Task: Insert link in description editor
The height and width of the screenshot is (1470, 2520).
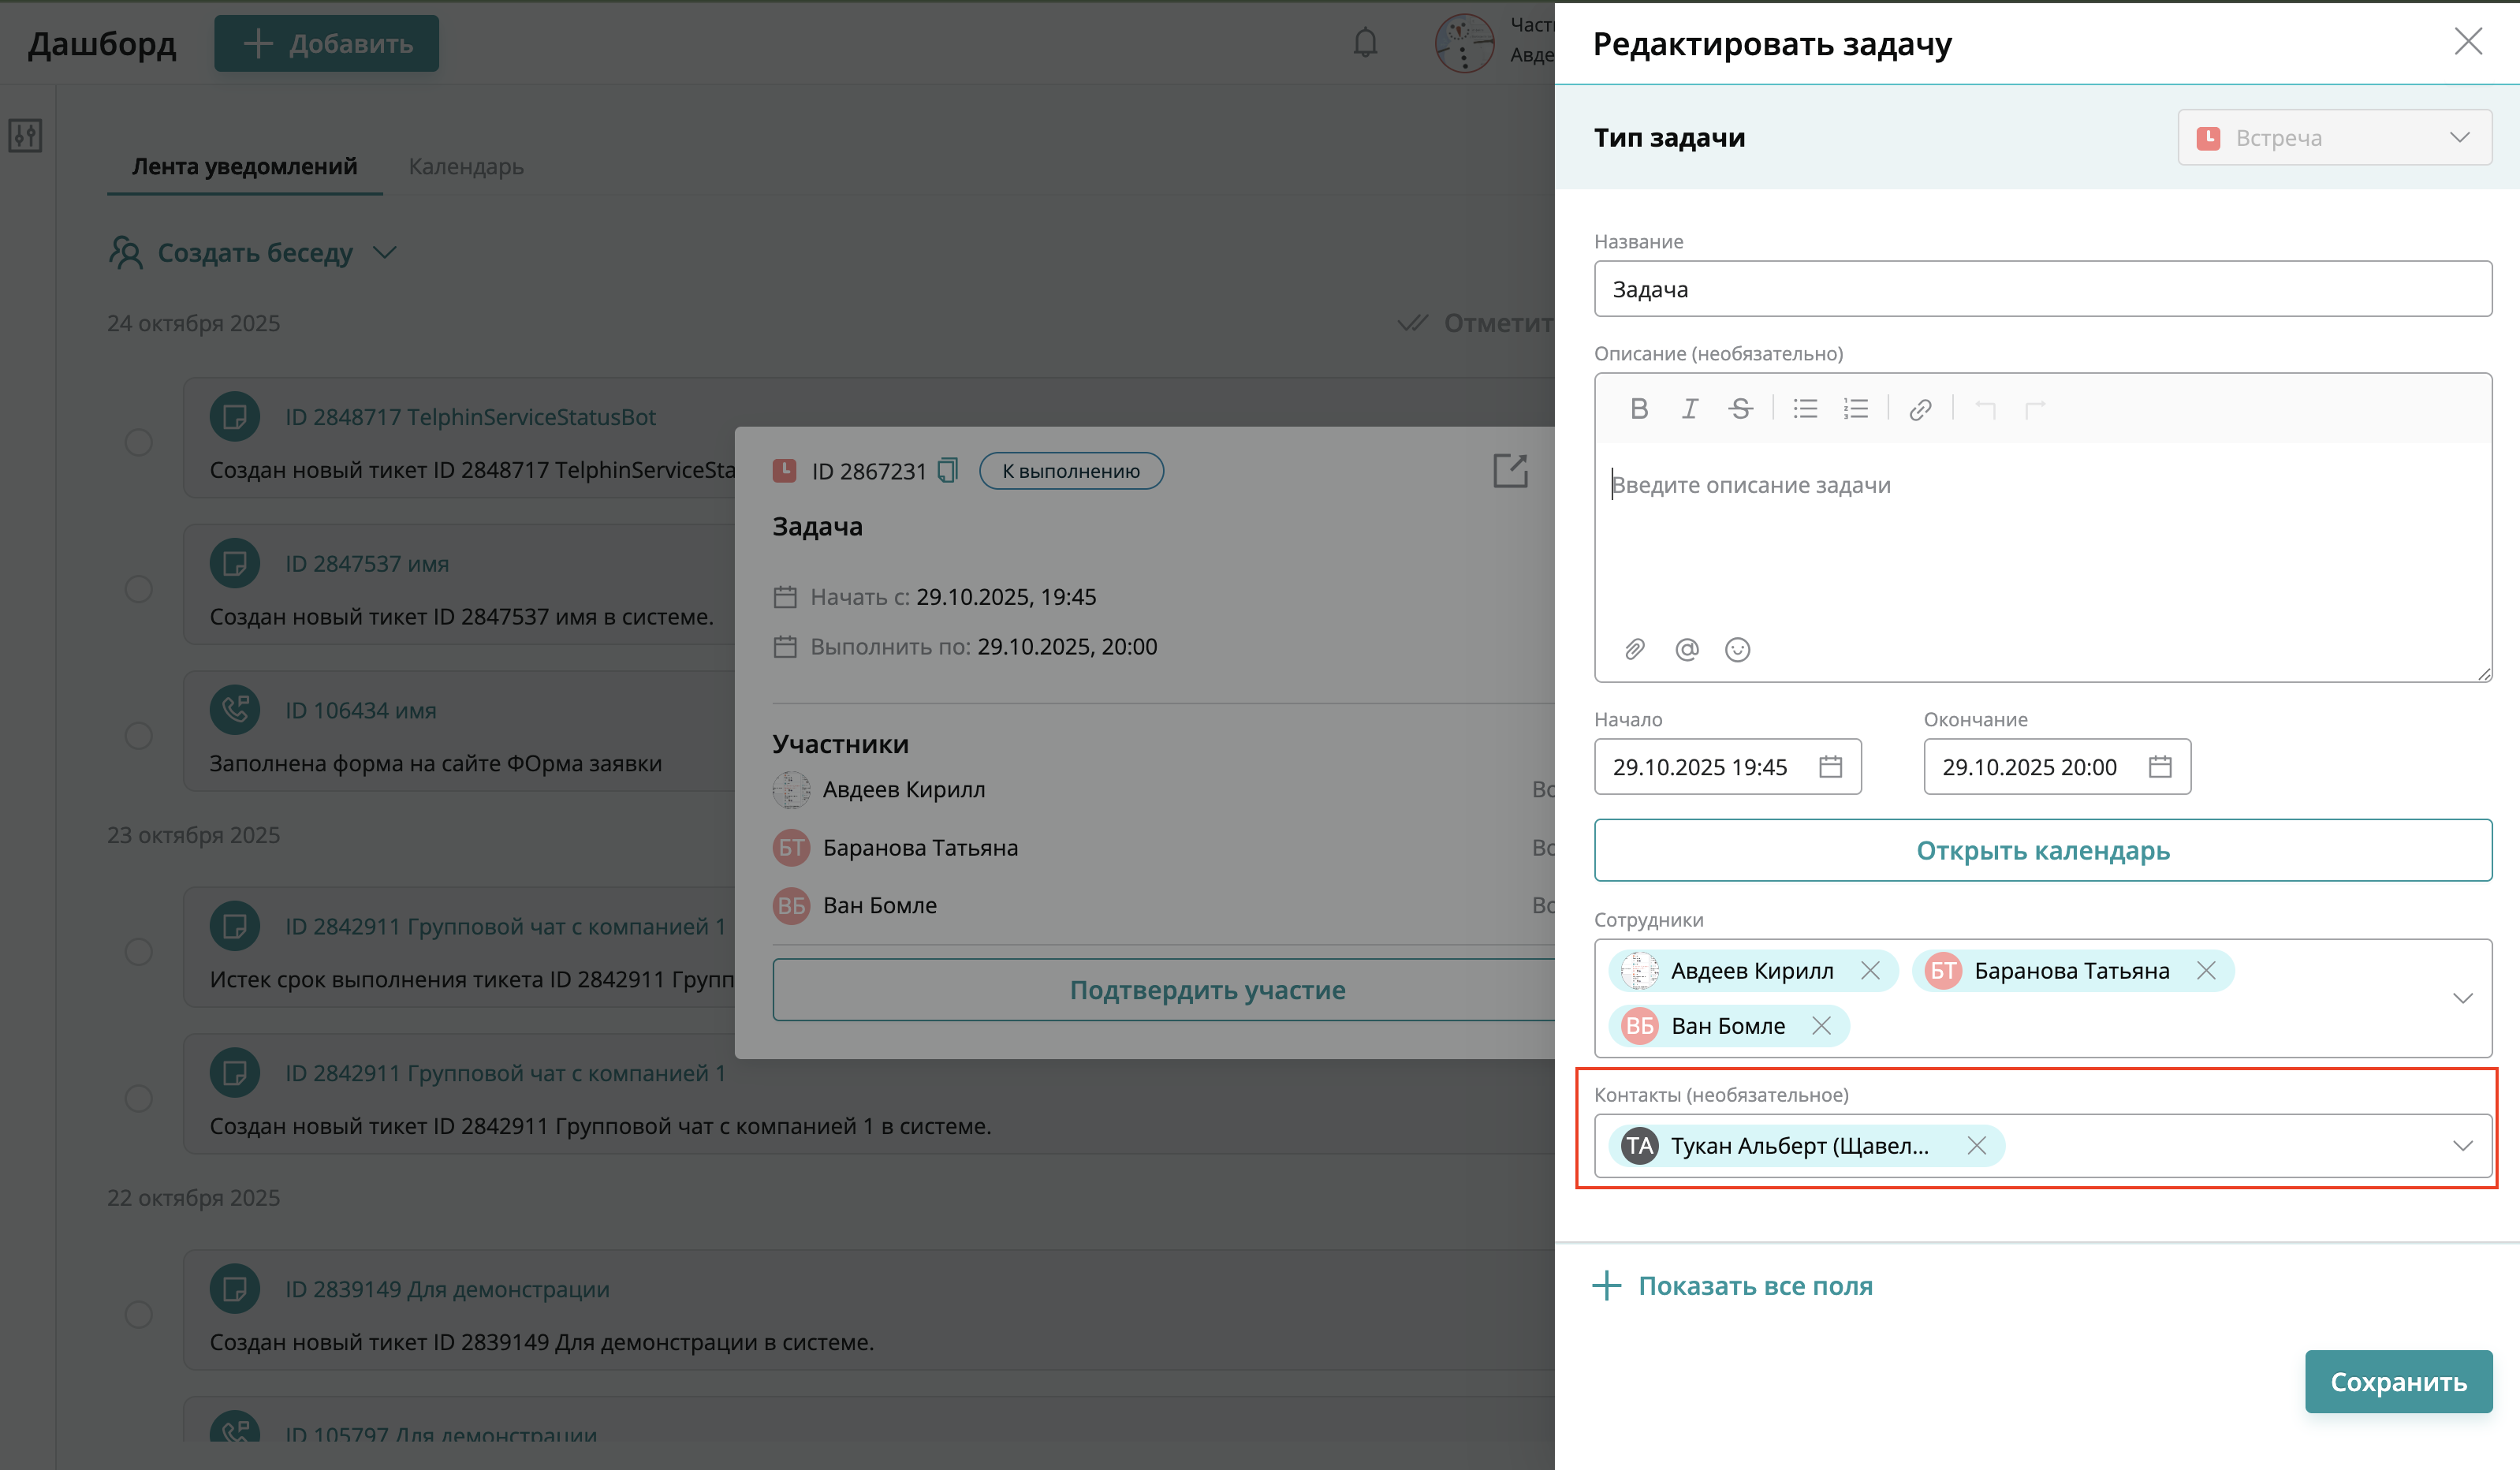Action: [x=1920, y=409]
